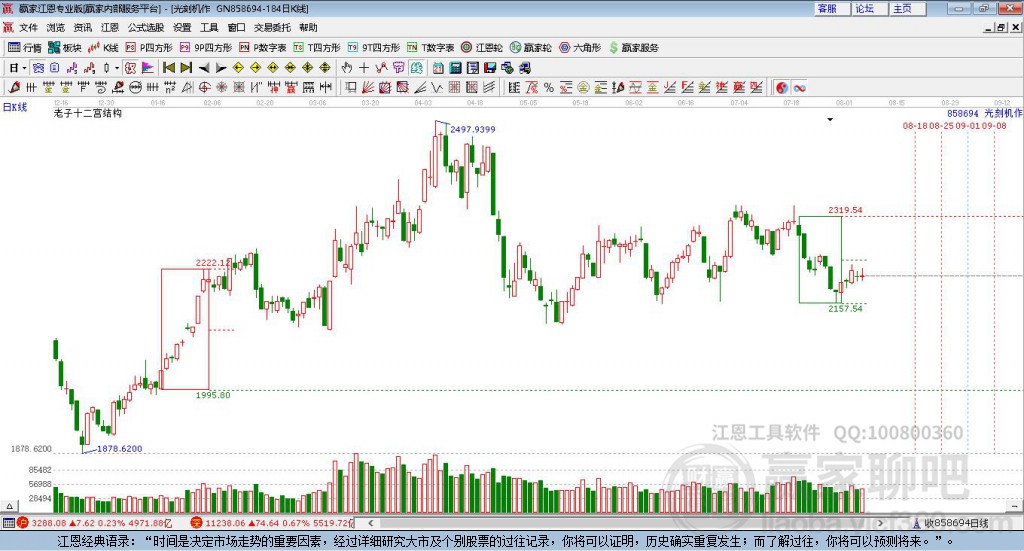This screenshot has height=551, width=1024.
Task: Open the 资讯 menu
Action: [x=82, y=27]
